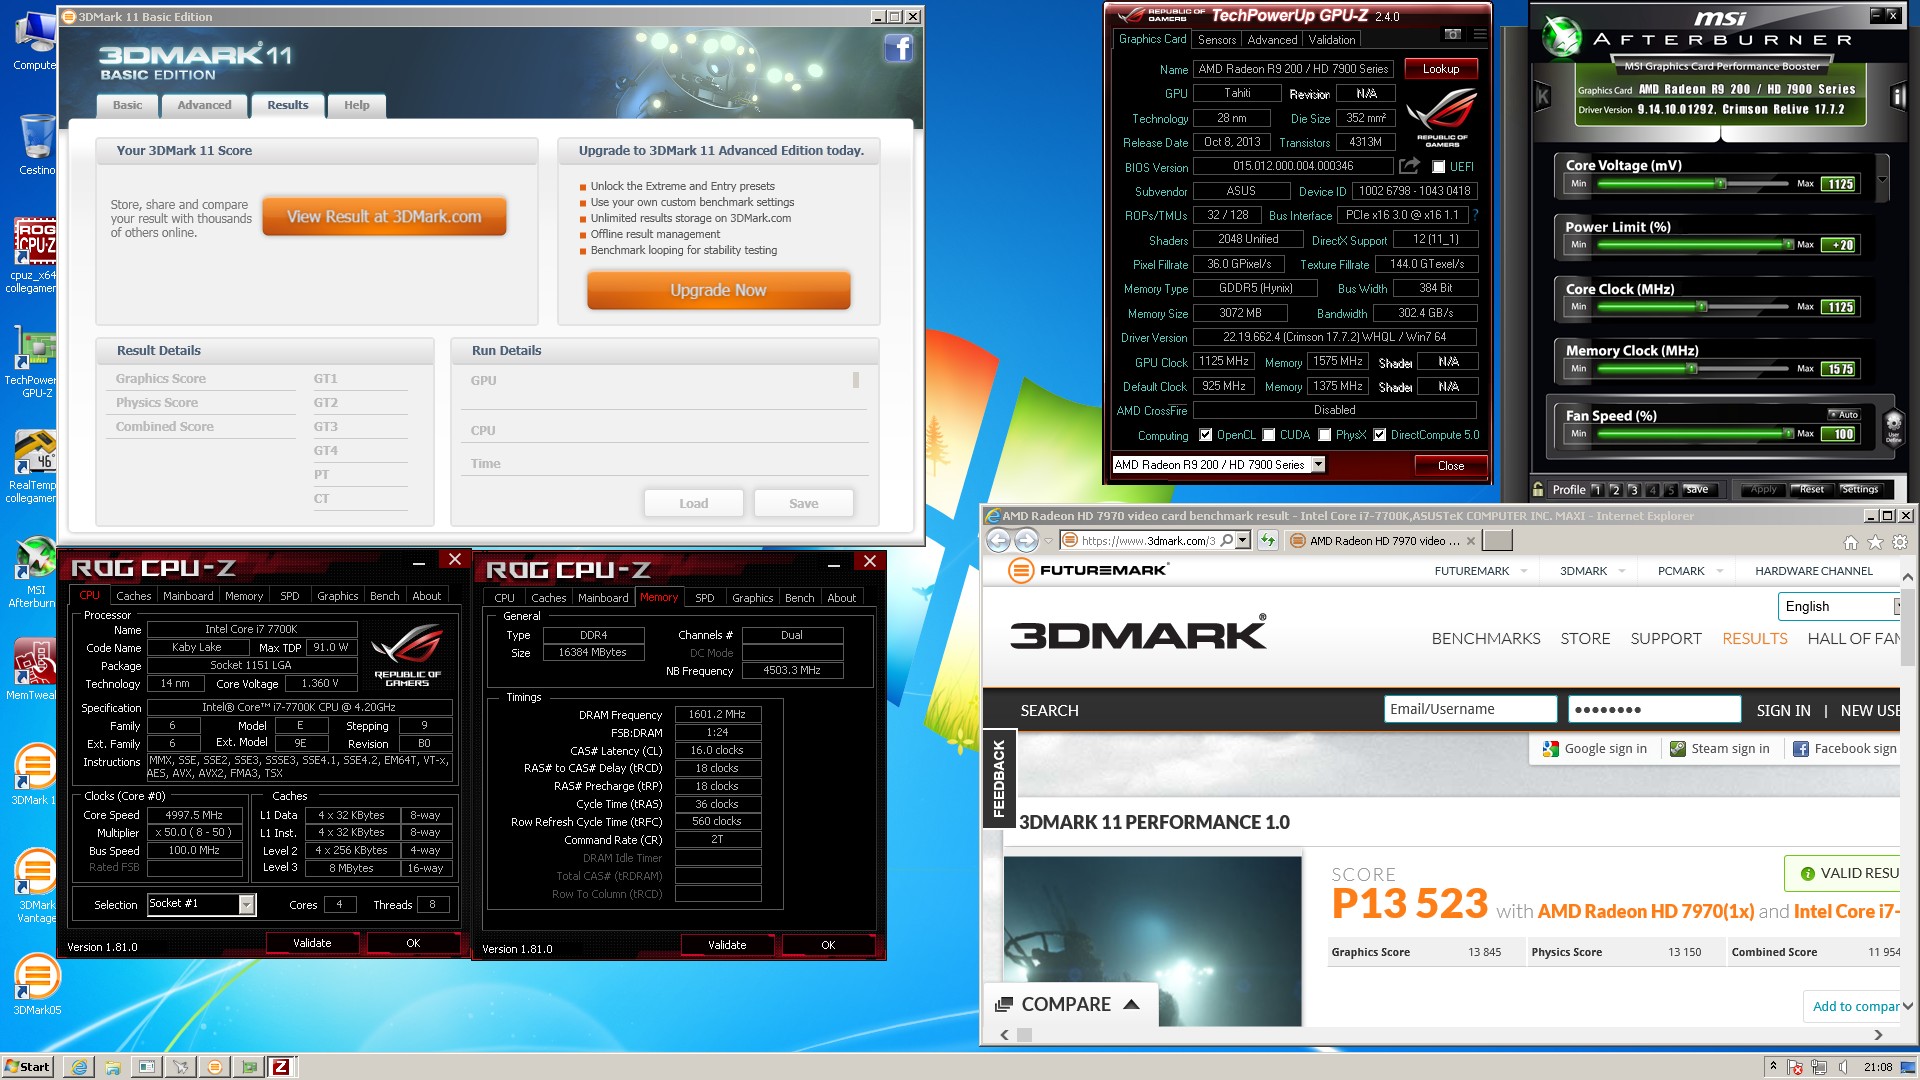This screenshot has width=1920, height=1080.
Task: Click the Power Limit slider handle in Afterburner
Action: [1788, 244]
